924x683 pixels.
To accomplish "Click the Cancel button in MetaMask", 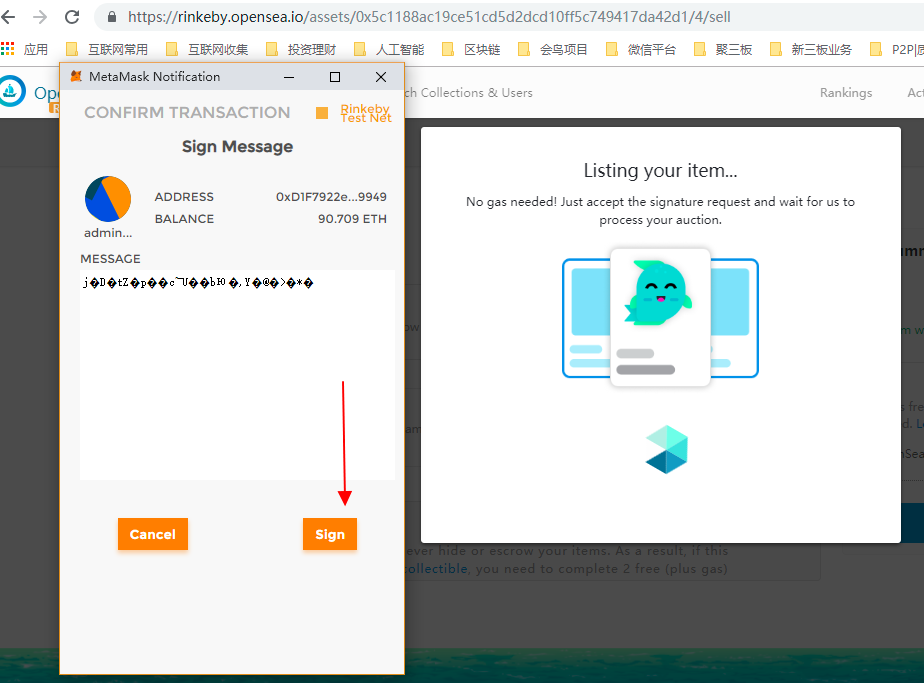I will pyautogui.click(x=153, y=534).
